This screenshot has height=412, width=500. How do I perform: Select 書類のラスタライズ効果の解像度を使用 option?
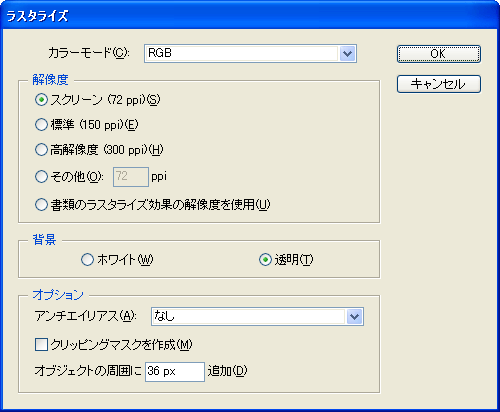(41, 205)
